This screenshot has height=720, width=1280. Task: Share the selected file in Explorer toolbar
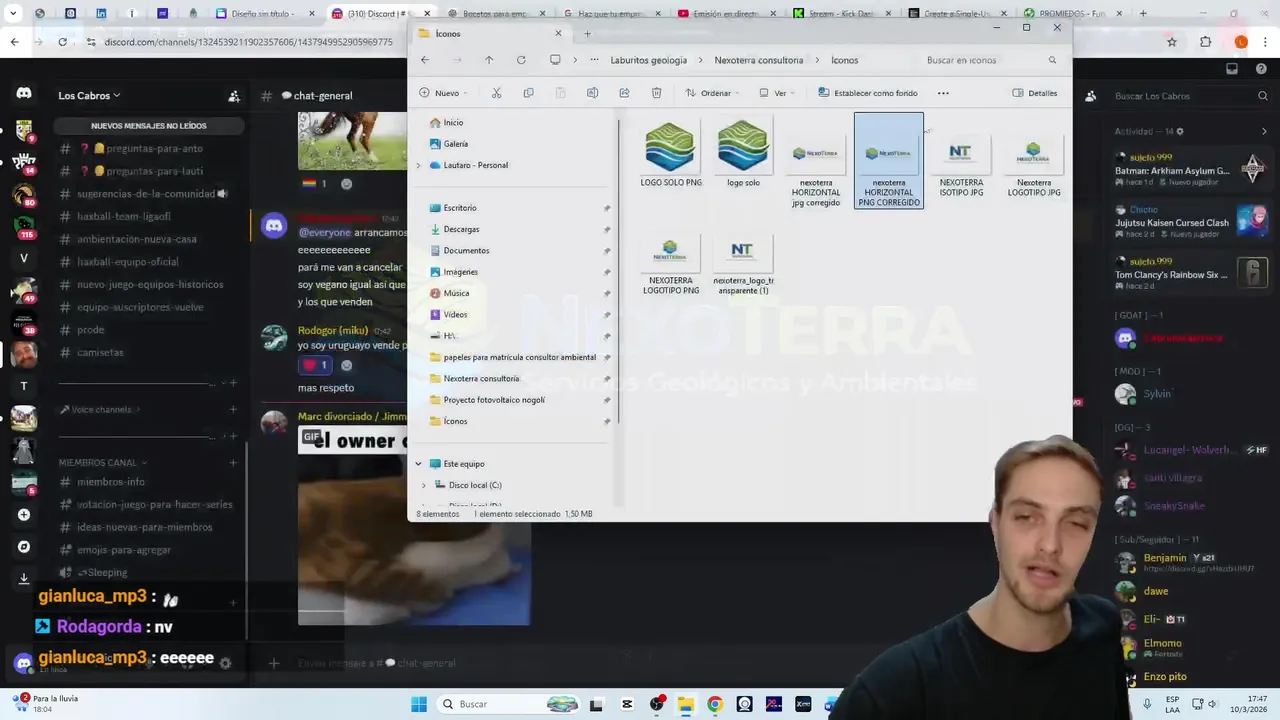click(x=624, y=93)
